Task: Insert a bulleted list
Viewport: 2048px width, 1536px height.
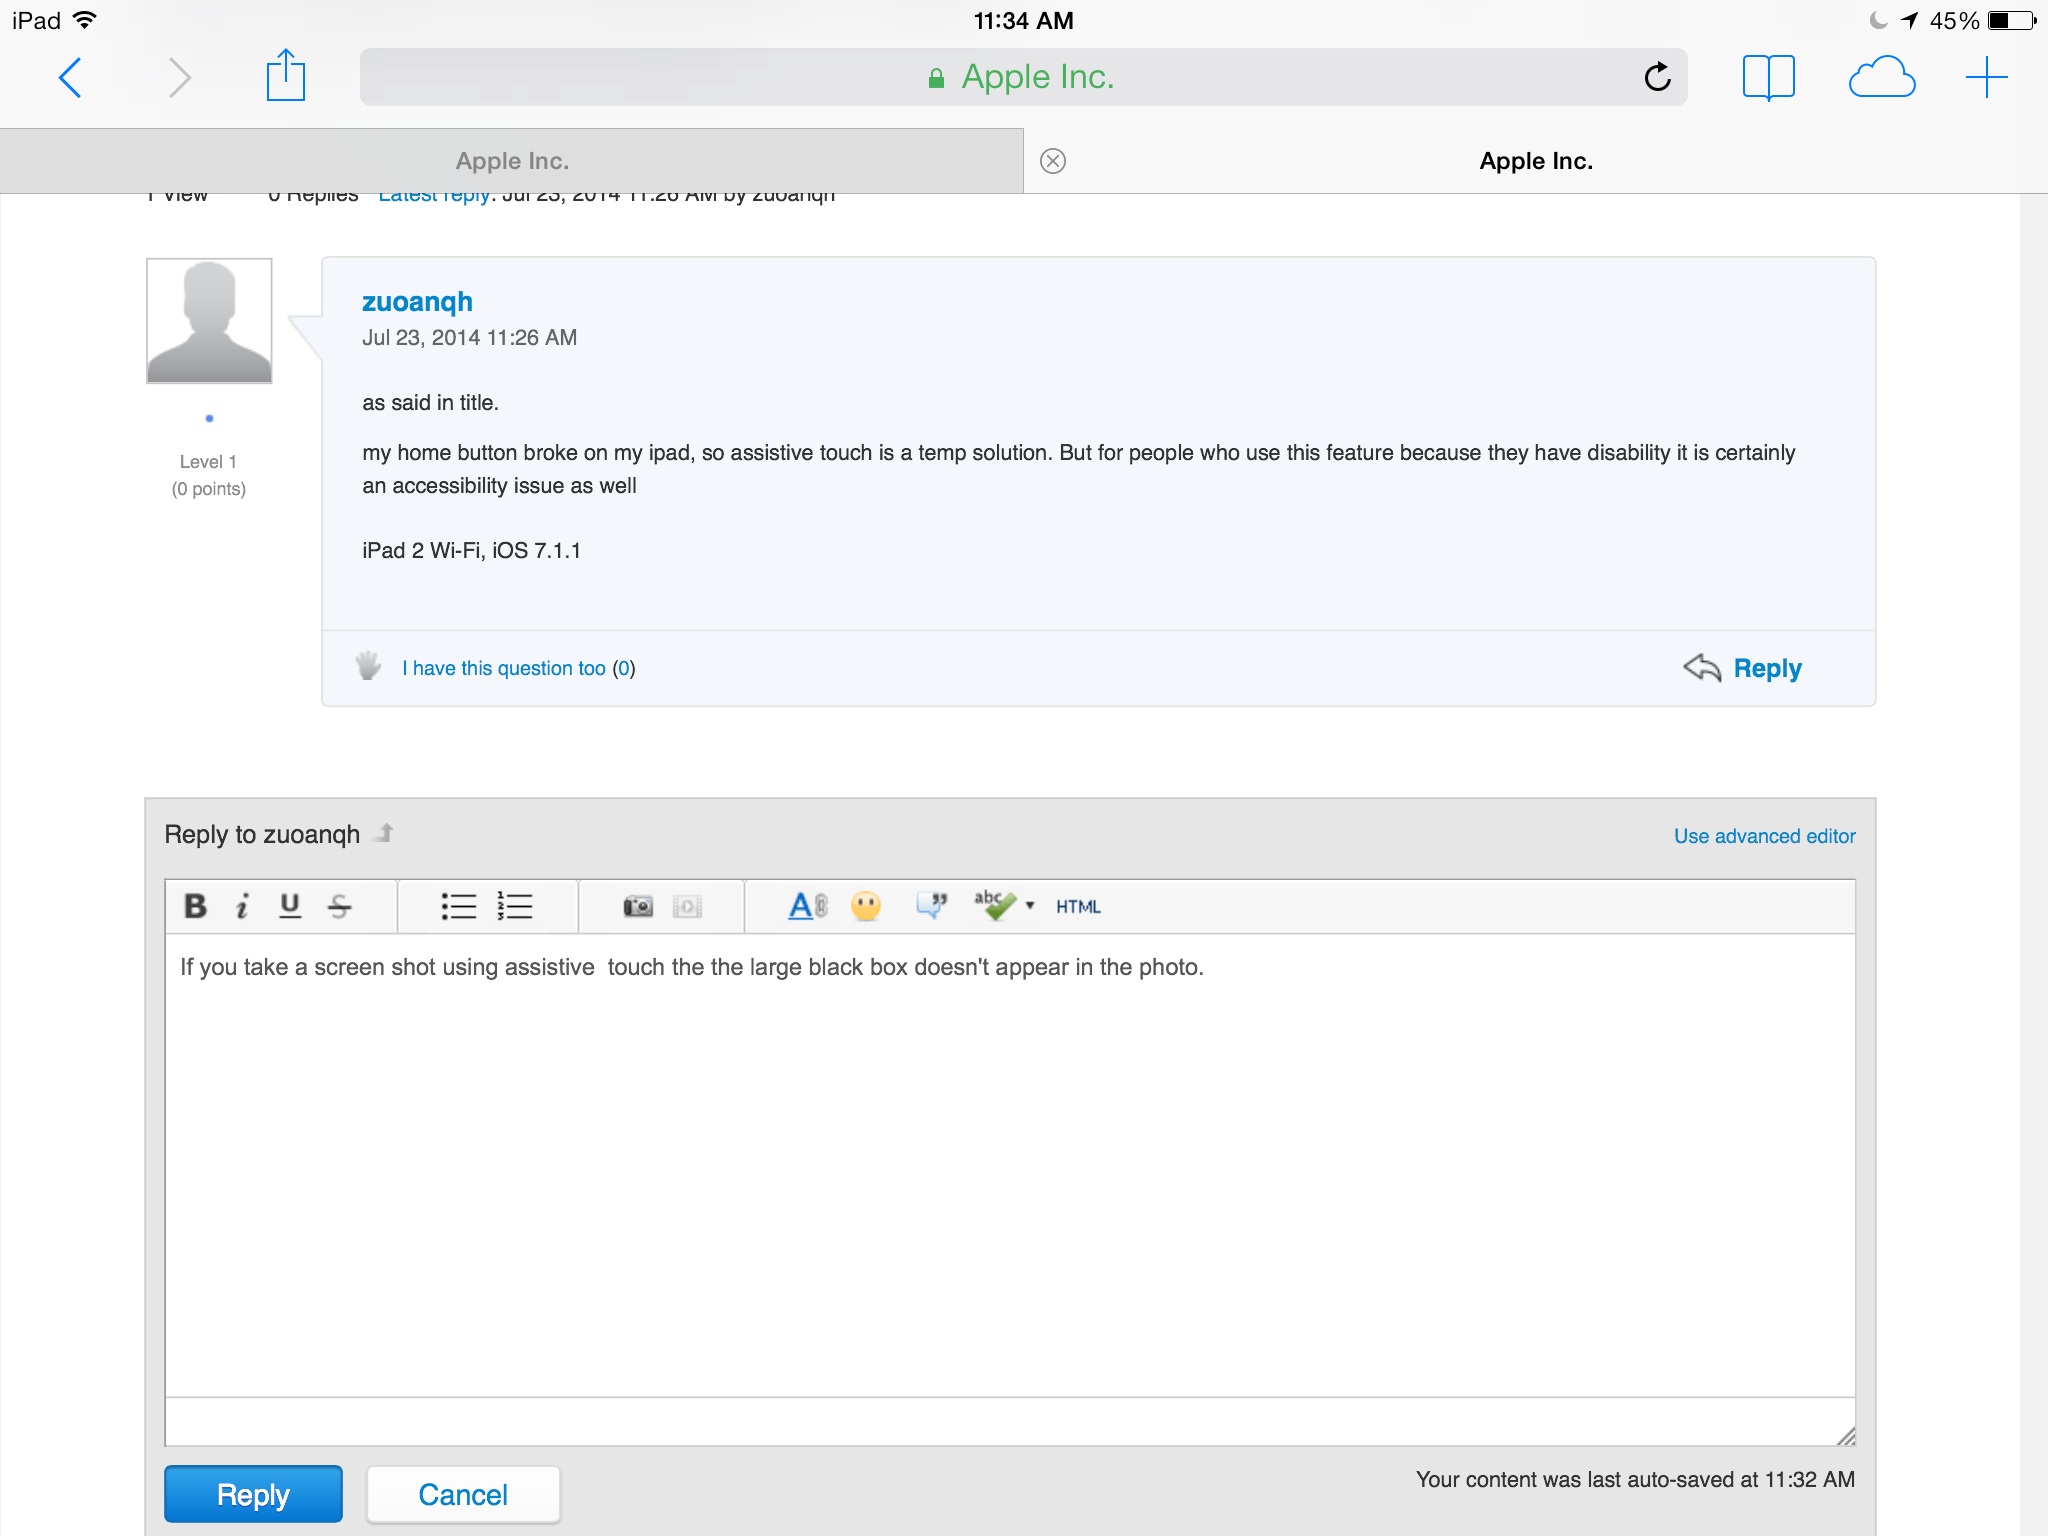Action: tap(458, 906)
